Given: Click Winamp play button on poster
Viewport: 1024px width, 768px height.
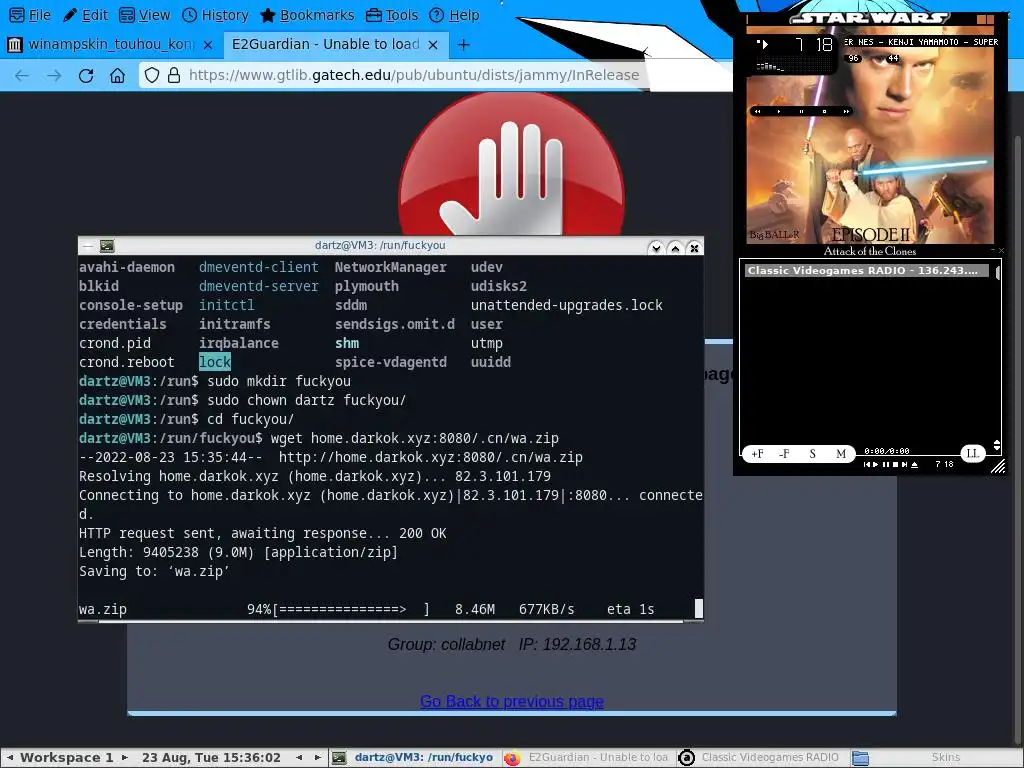Looking at the screenshot, I should tap(778, 112).
